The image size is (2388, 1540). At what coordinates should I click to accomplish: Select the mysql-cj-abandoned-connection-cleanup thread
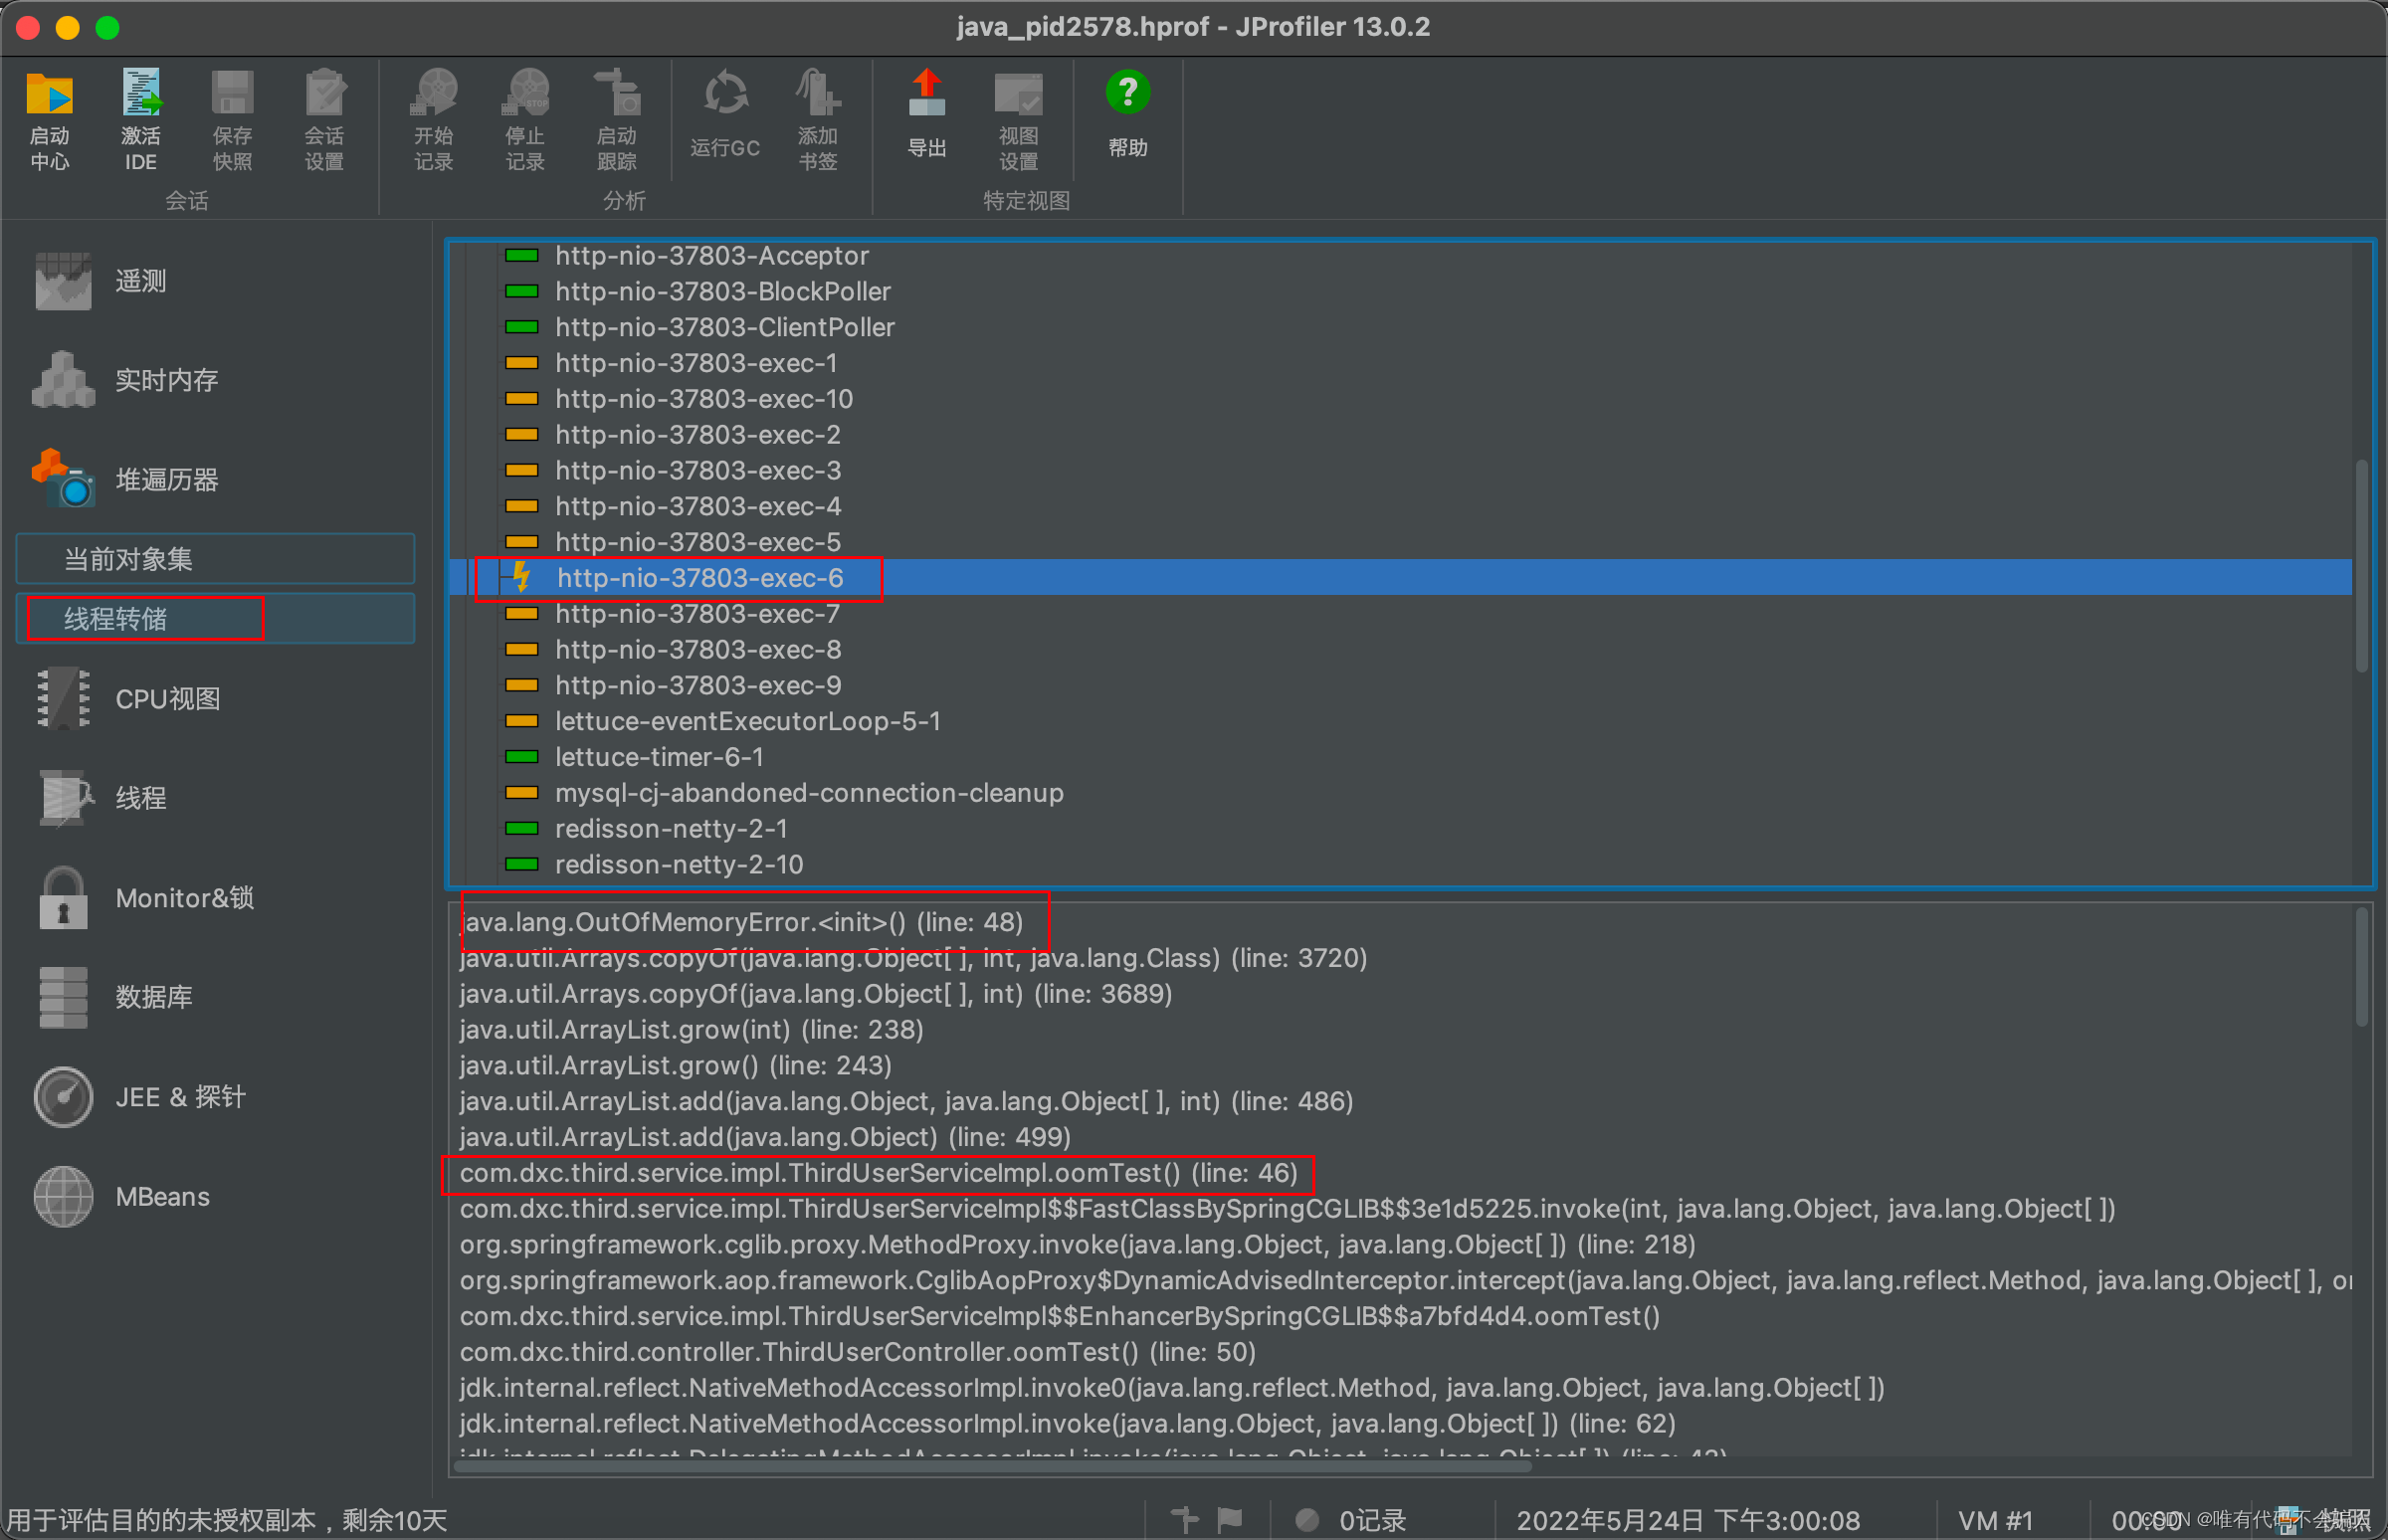(808, 792)
